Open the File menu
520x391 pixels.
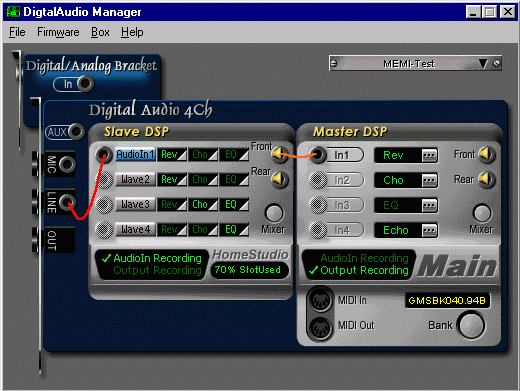click(x=17, y=32)
